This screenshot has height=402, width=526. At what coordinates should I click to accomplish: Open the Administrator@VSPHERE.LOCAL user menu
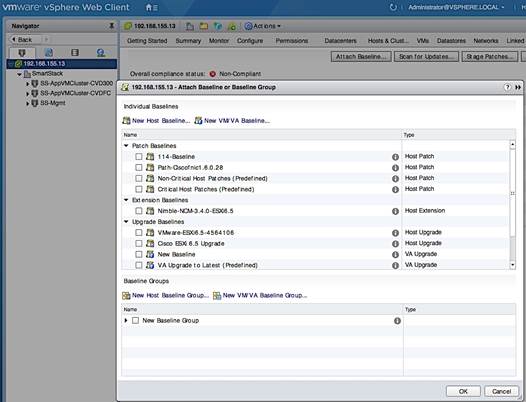(x=456, y=7)
